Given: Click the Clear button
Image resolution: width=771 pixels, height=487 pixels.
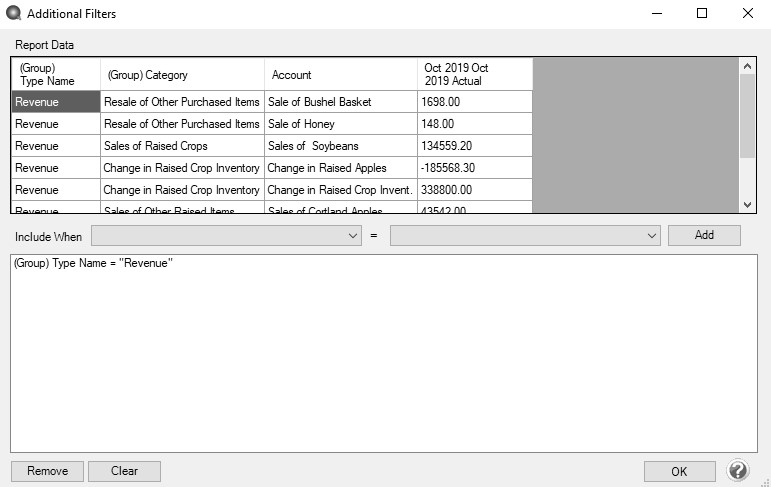Looking at the screenshot, I should click(124, 471).
